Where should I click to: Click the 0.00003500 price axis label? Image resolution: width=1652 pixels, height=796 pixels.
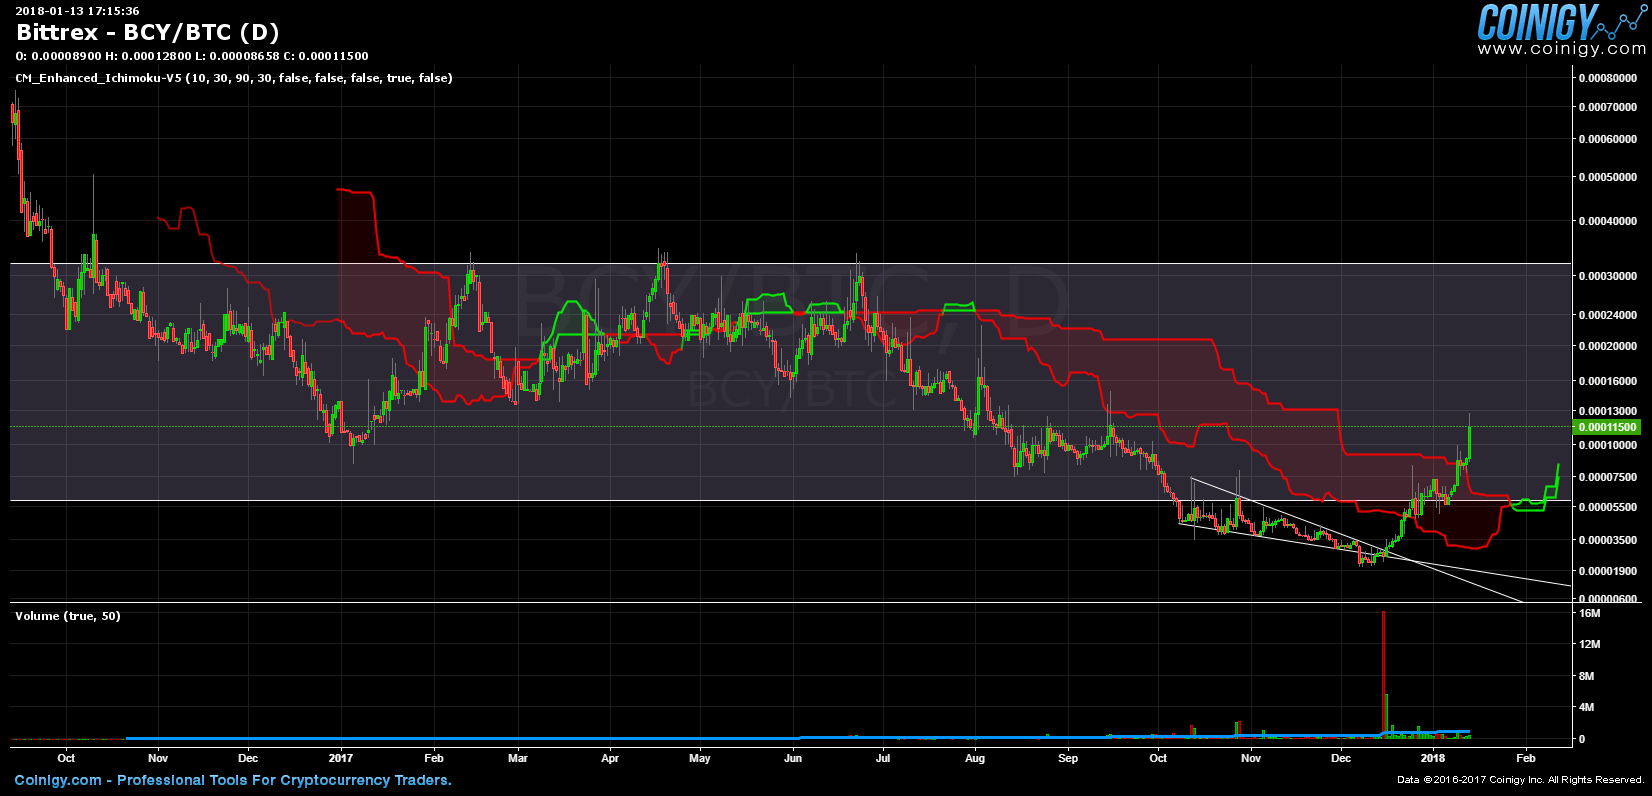pos(1608,540)
